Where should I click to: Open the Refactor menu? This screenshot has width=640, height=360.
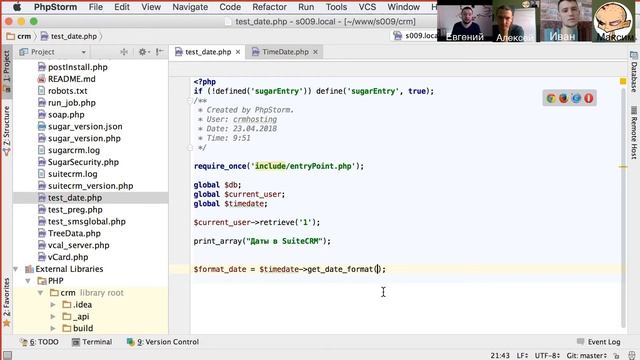[269, 7]
